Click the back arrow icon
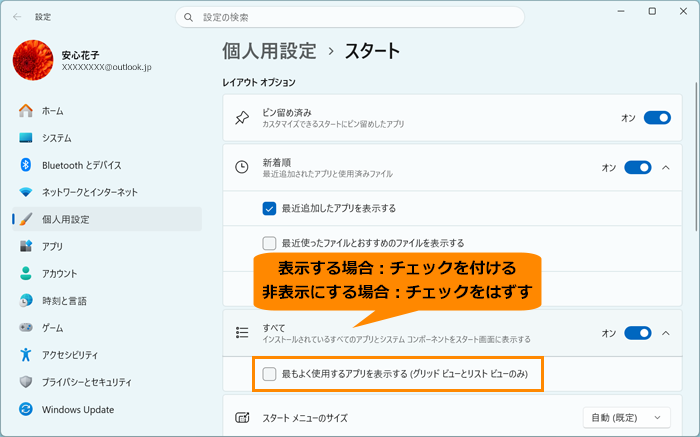 tap(17, 17)
